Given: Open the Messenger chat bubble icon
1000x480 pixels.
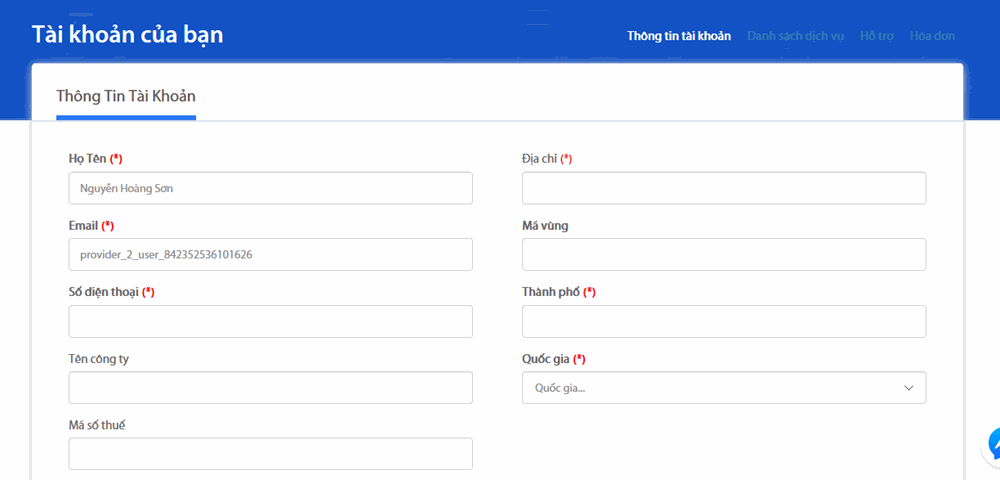Looking at the screenshot, I should tap(994, 444).
